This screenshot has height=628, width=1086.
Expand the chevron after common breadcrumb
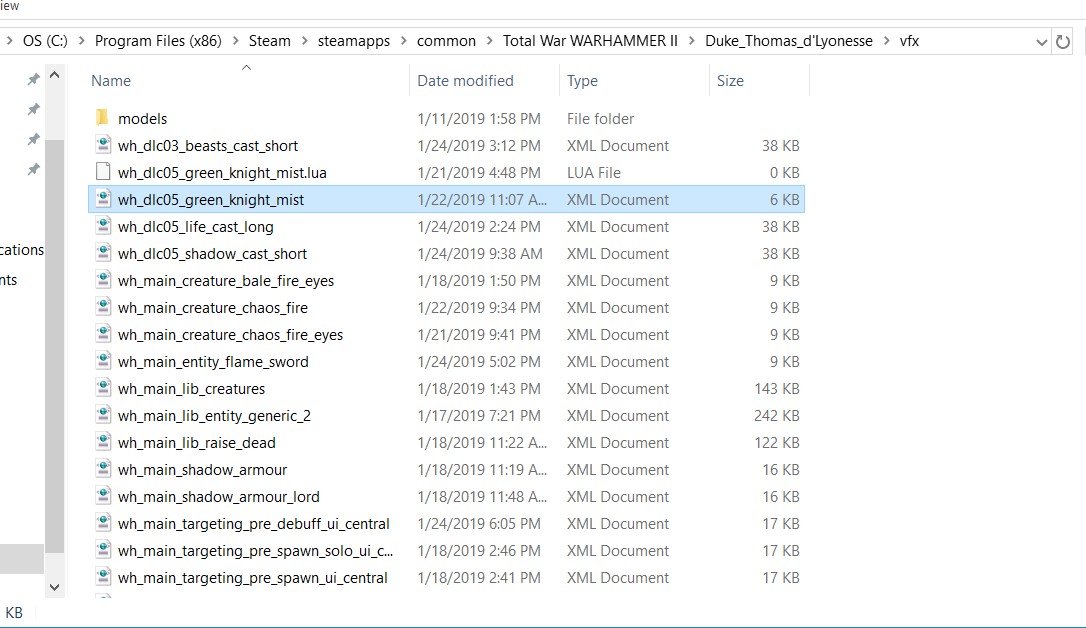click(489, 41)
